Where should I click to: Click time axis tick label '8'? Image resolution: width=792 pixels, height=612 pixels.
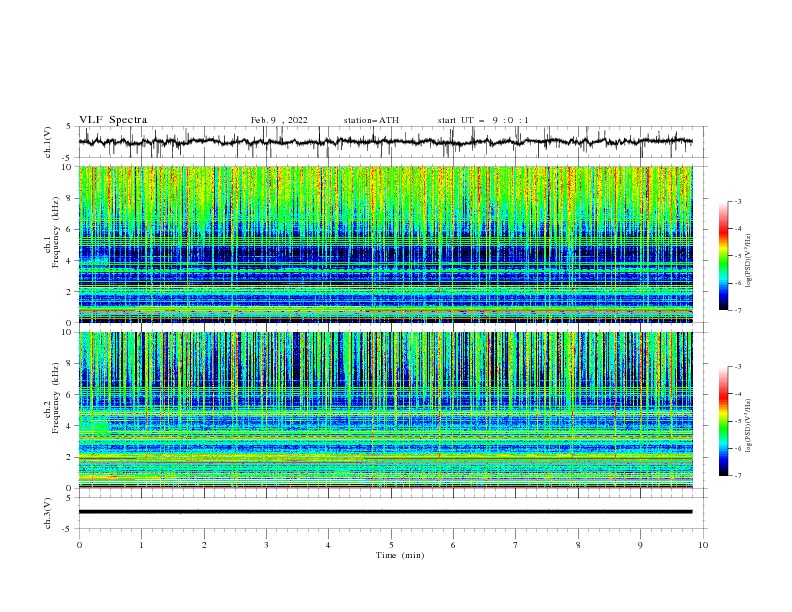(x=578, y=545)
